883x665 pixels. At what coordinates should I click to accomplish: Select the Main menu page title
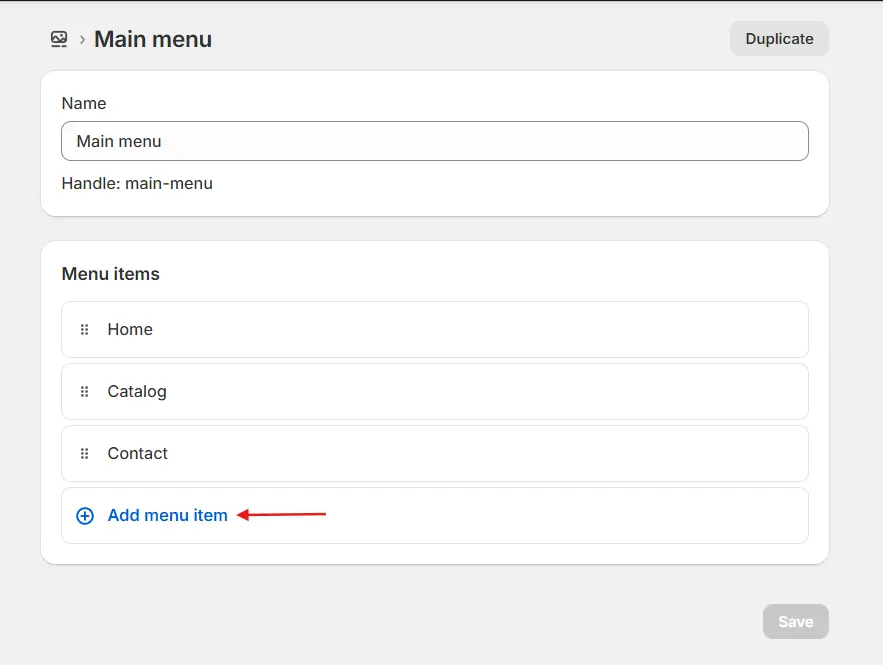pyautogui.click(x=152, y=39)
